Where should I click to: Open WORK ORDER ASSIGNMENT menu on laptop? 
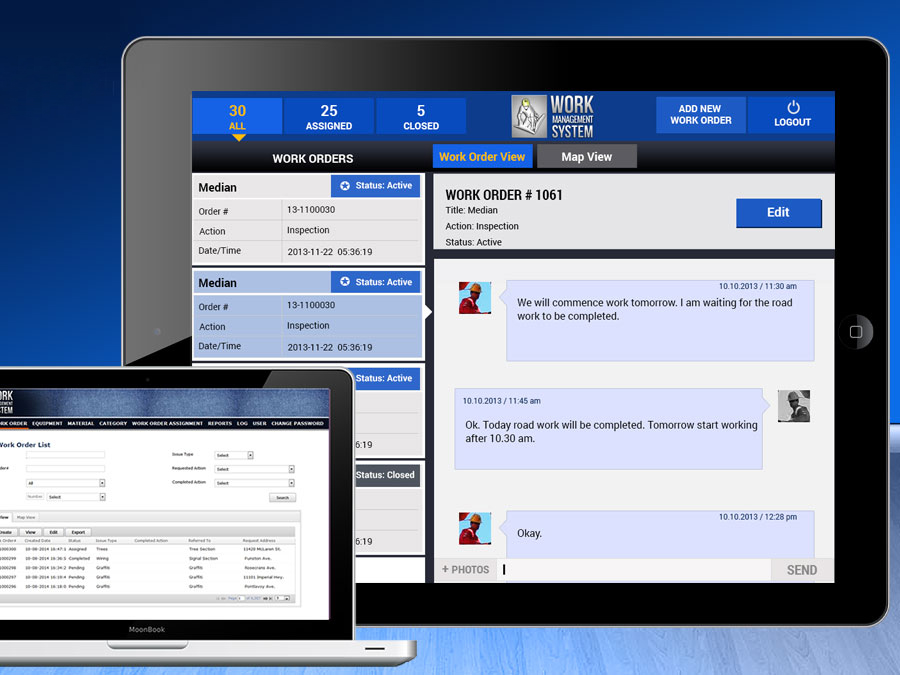(167, 424)
